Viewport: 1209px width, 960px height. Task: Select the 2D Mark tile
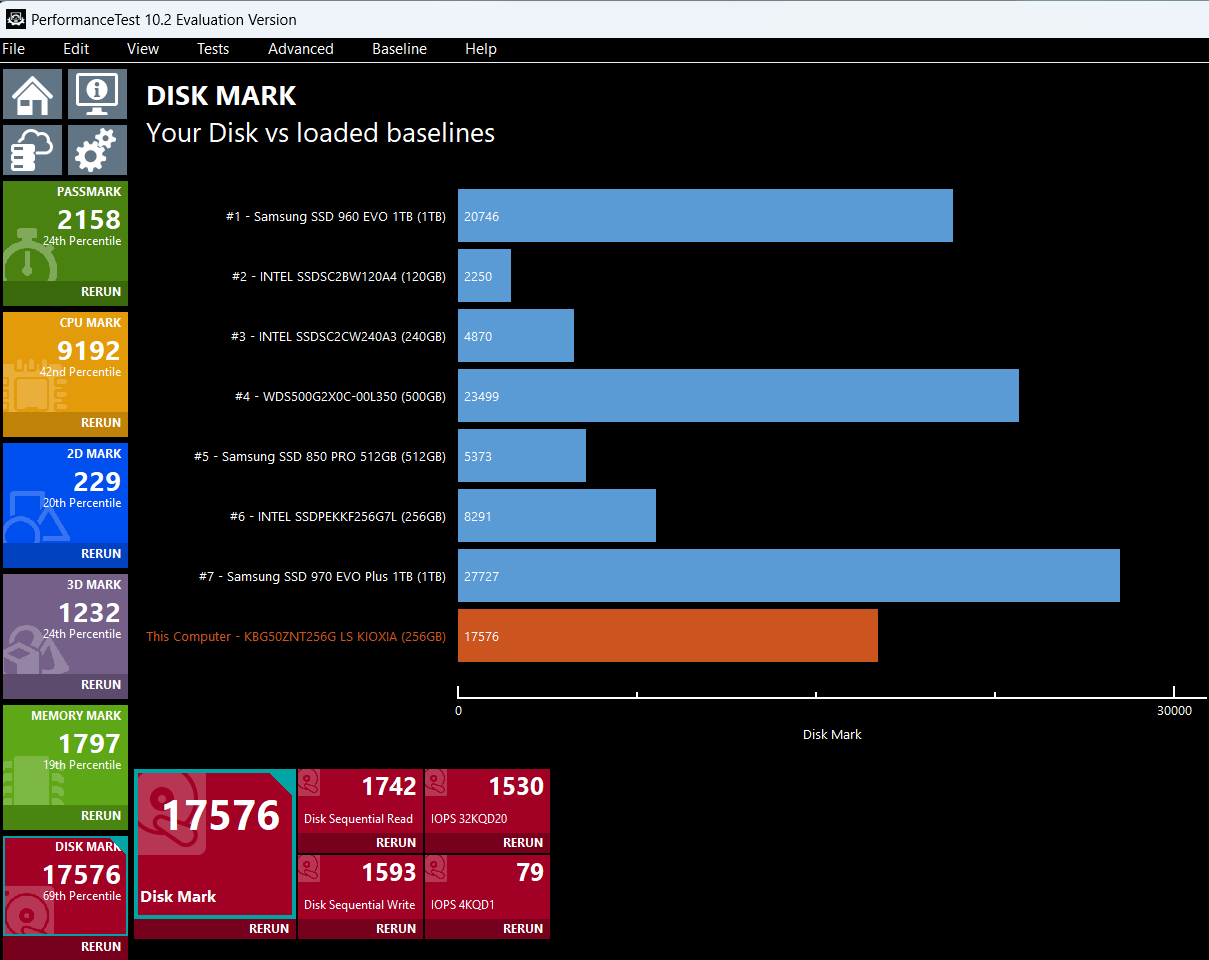[65, 494]
